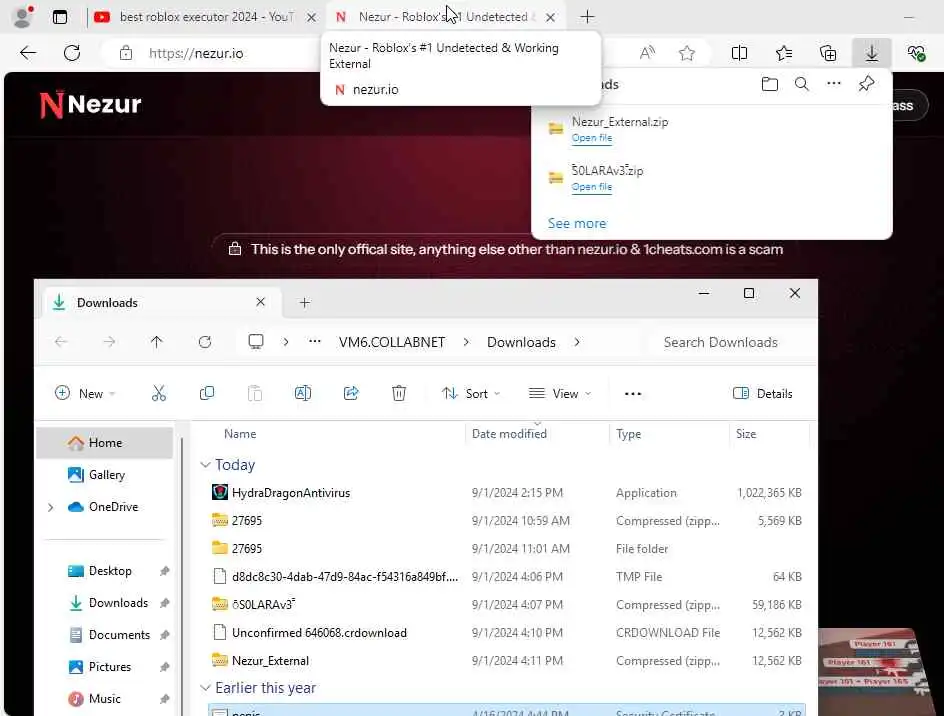Image resolution: width=944 pixels, height=716 pixels.
Task: Open Desktop in navigation pane
Action: point(110,571)
